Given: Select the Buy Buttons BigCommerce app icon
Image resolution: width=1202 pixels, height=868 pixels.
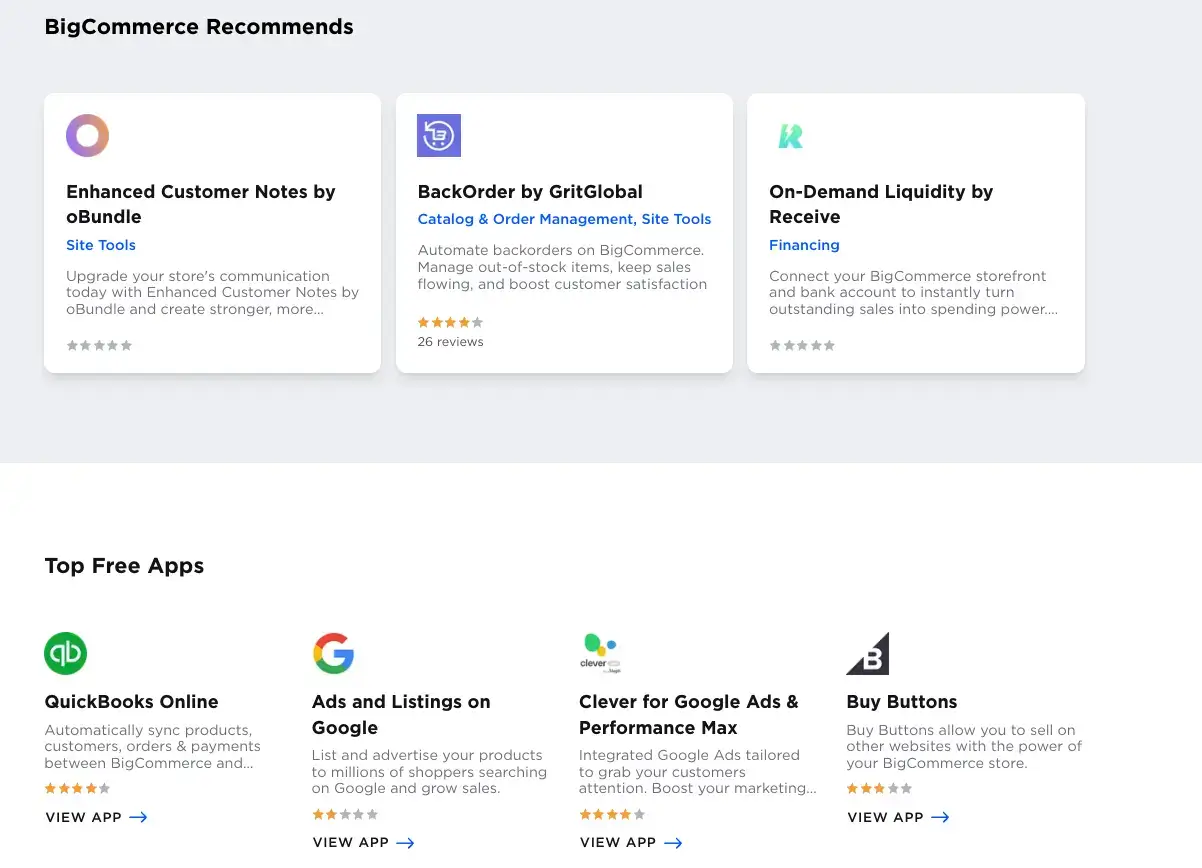Looking at the screenshot, I should [x=867, y=653].
